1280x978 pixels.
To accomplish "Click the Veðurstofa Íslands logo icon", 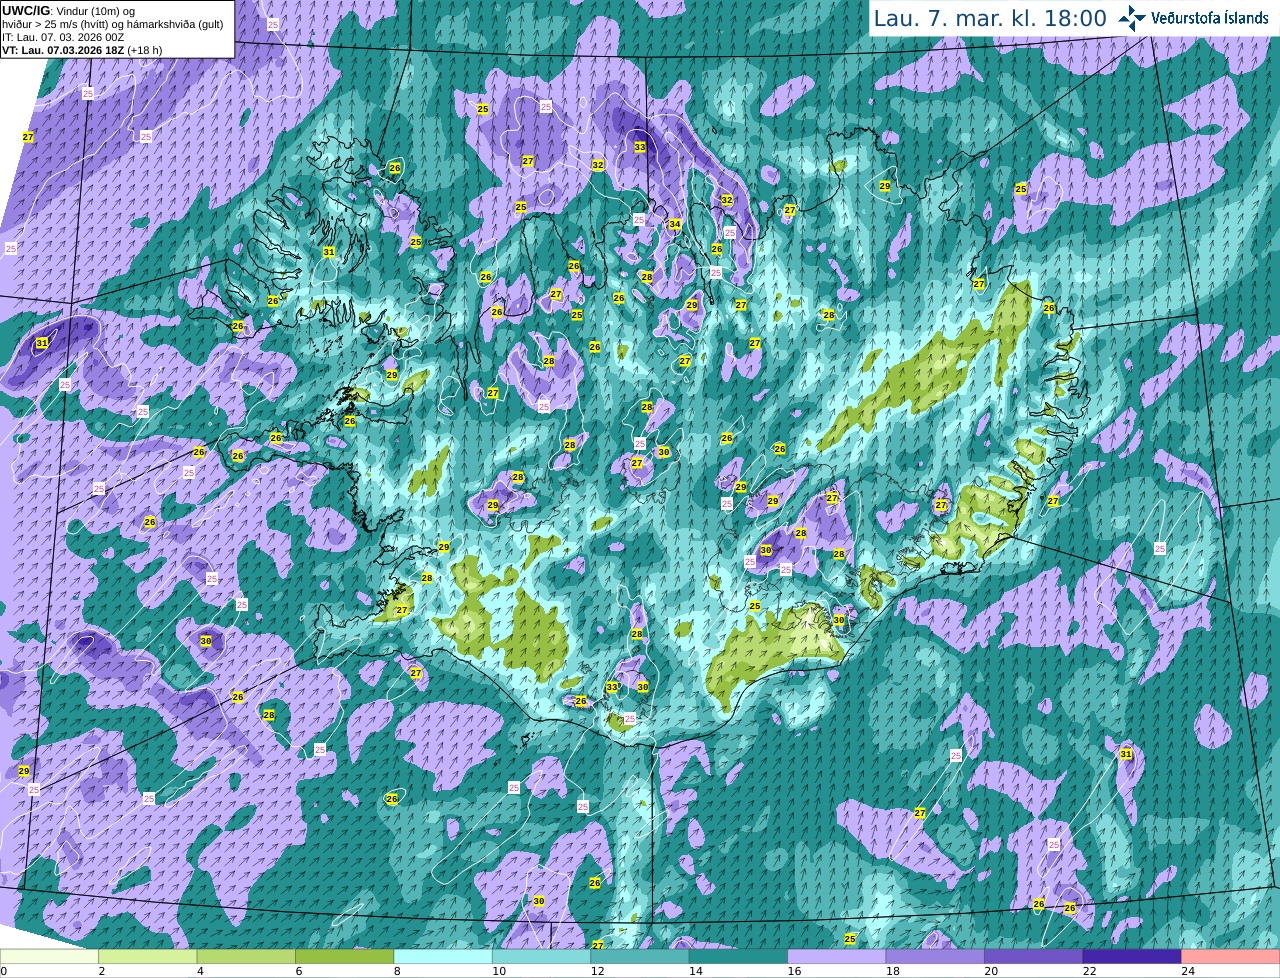I will tap(1132, 18).
